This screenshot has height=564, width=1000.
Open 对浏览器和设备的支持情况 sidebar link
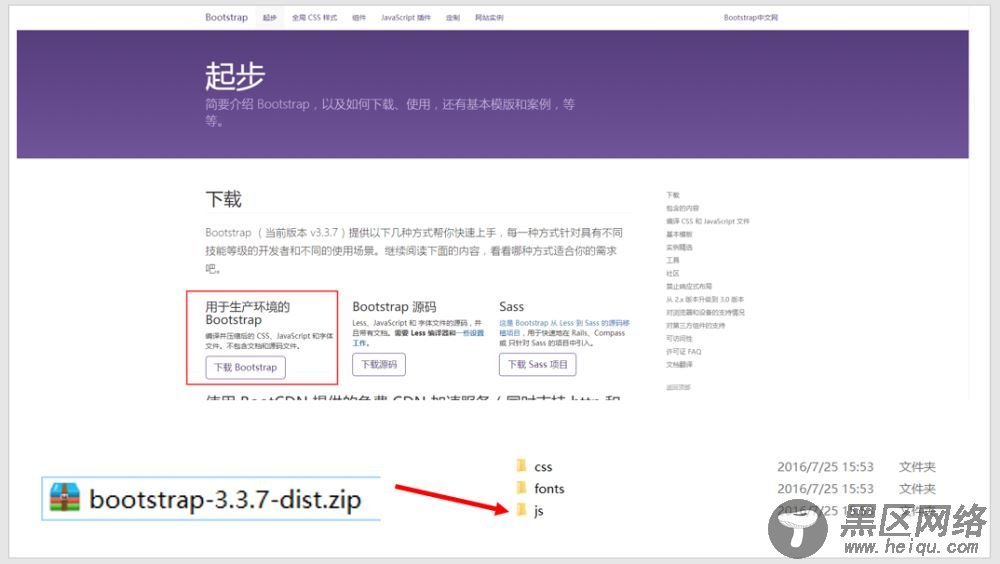(705, 312)
